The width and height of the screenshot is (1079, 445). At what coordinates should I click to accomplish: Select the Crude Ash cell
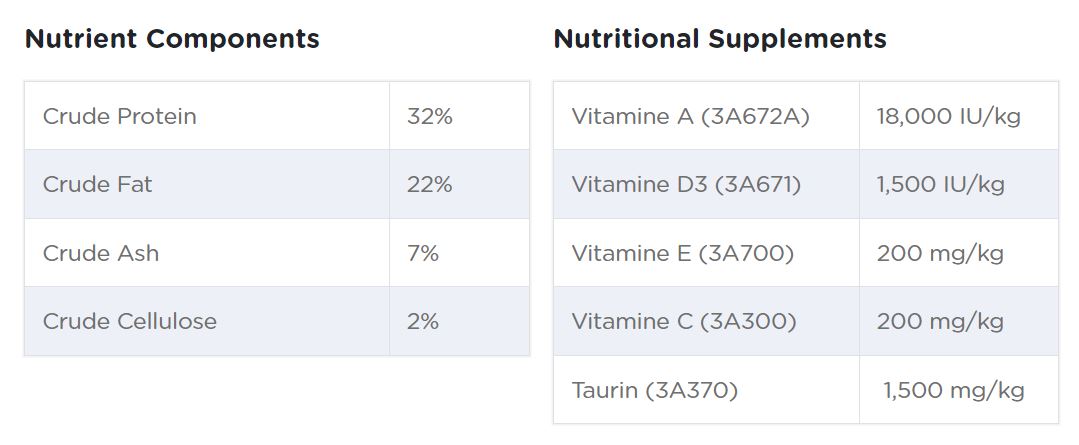pyautogui.click(x=101, y=253)
